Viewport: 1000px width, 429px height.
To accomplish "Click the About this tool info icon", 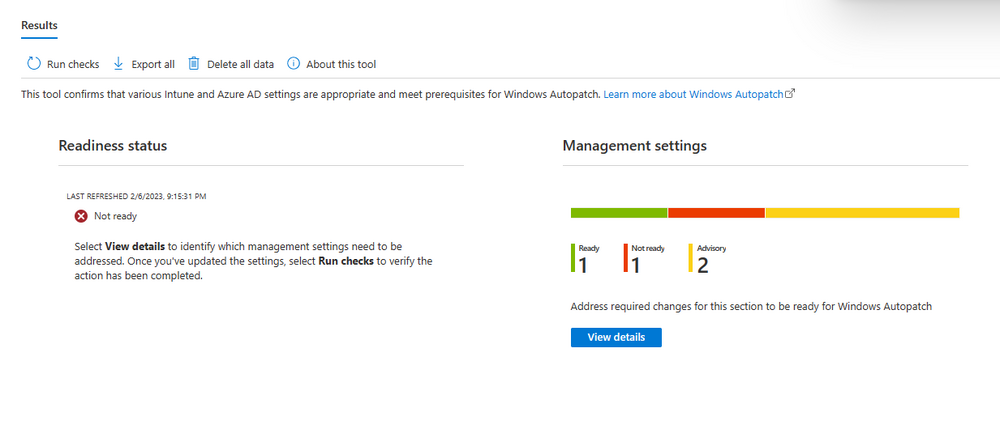I will click(x=293, y=64).
